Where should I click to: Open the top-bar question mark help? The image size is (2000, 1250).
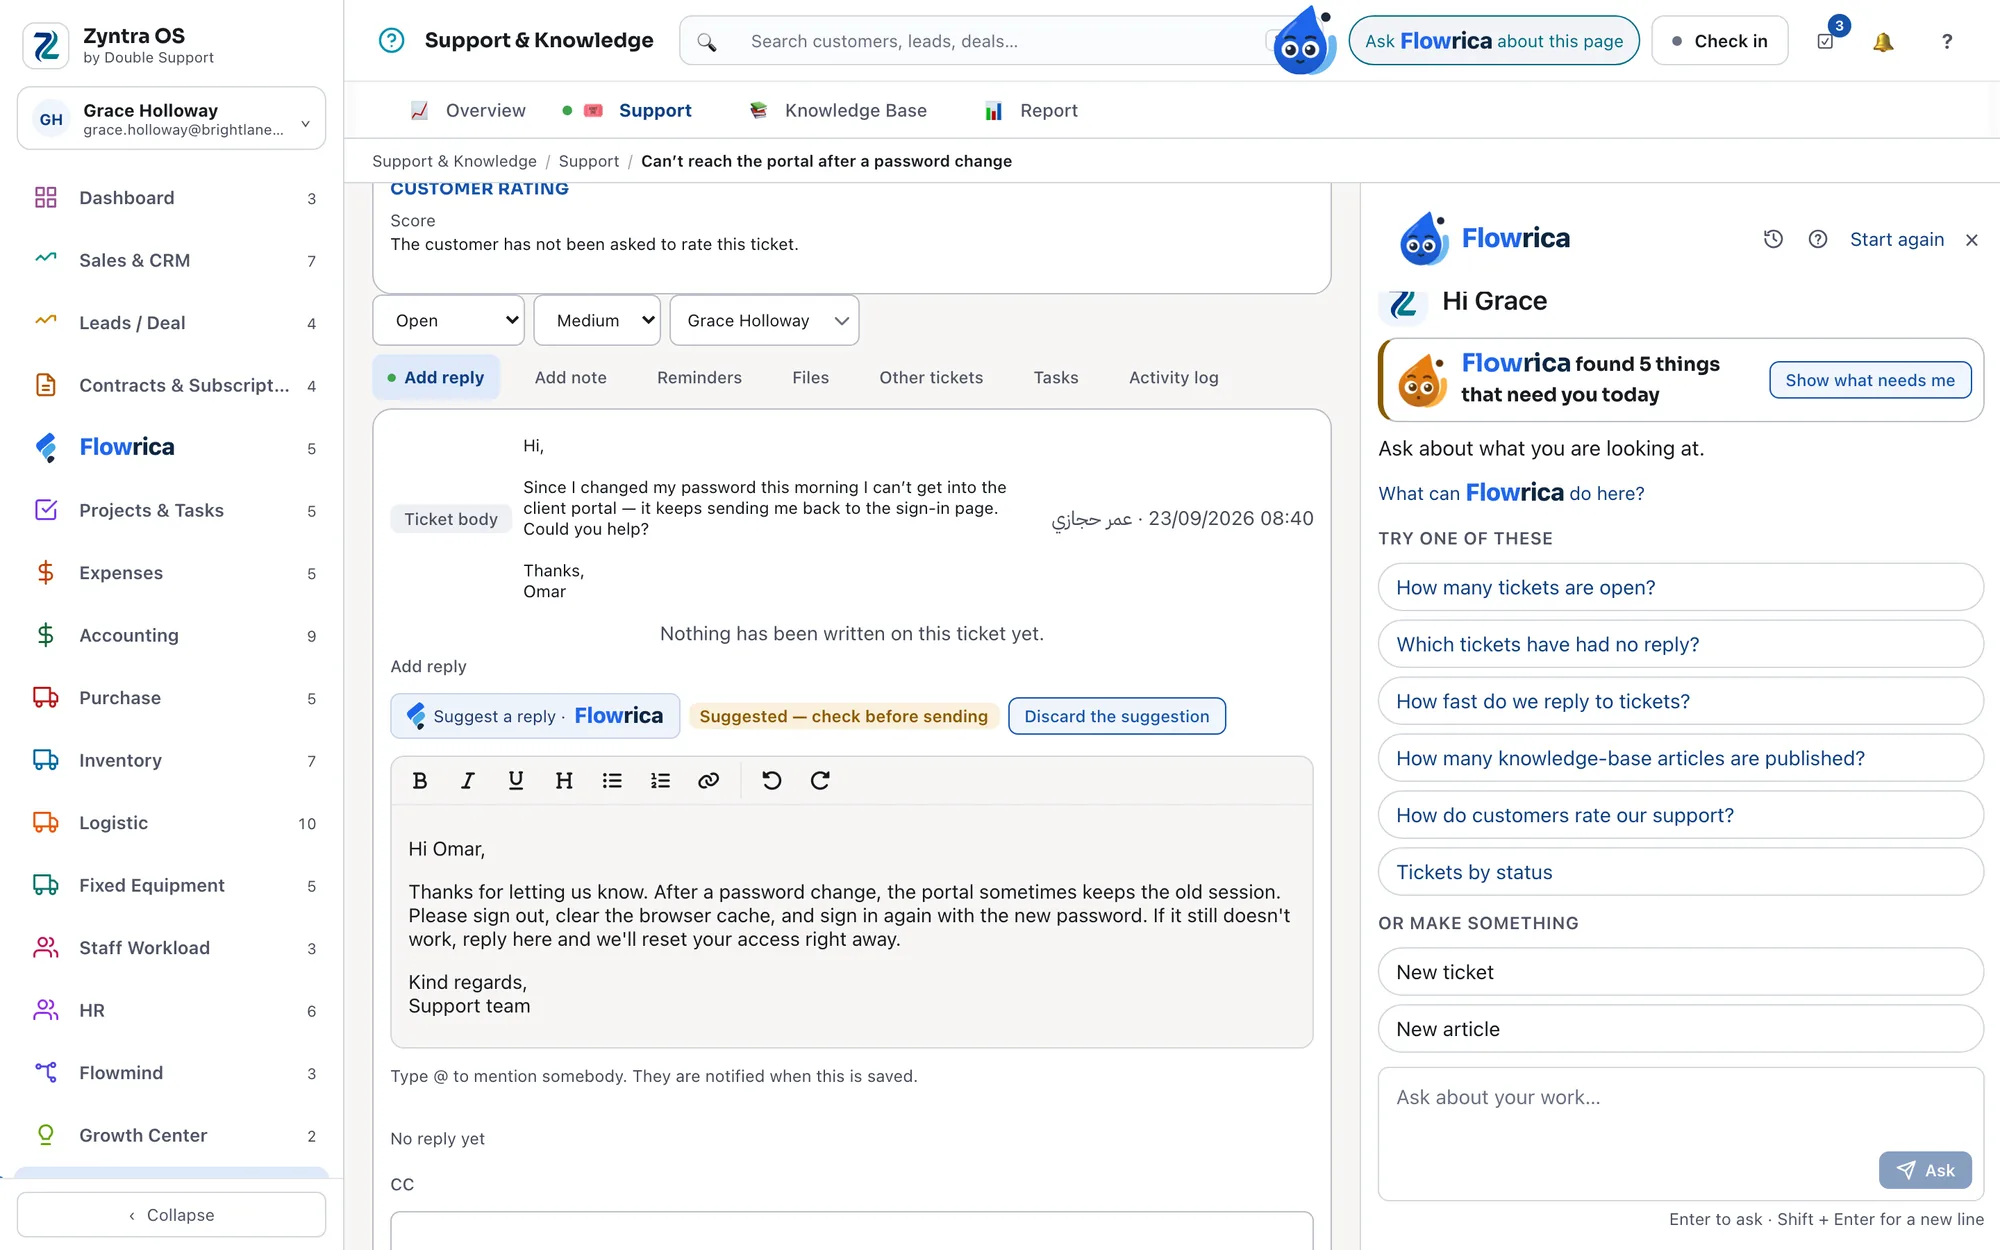[1946, 41]
